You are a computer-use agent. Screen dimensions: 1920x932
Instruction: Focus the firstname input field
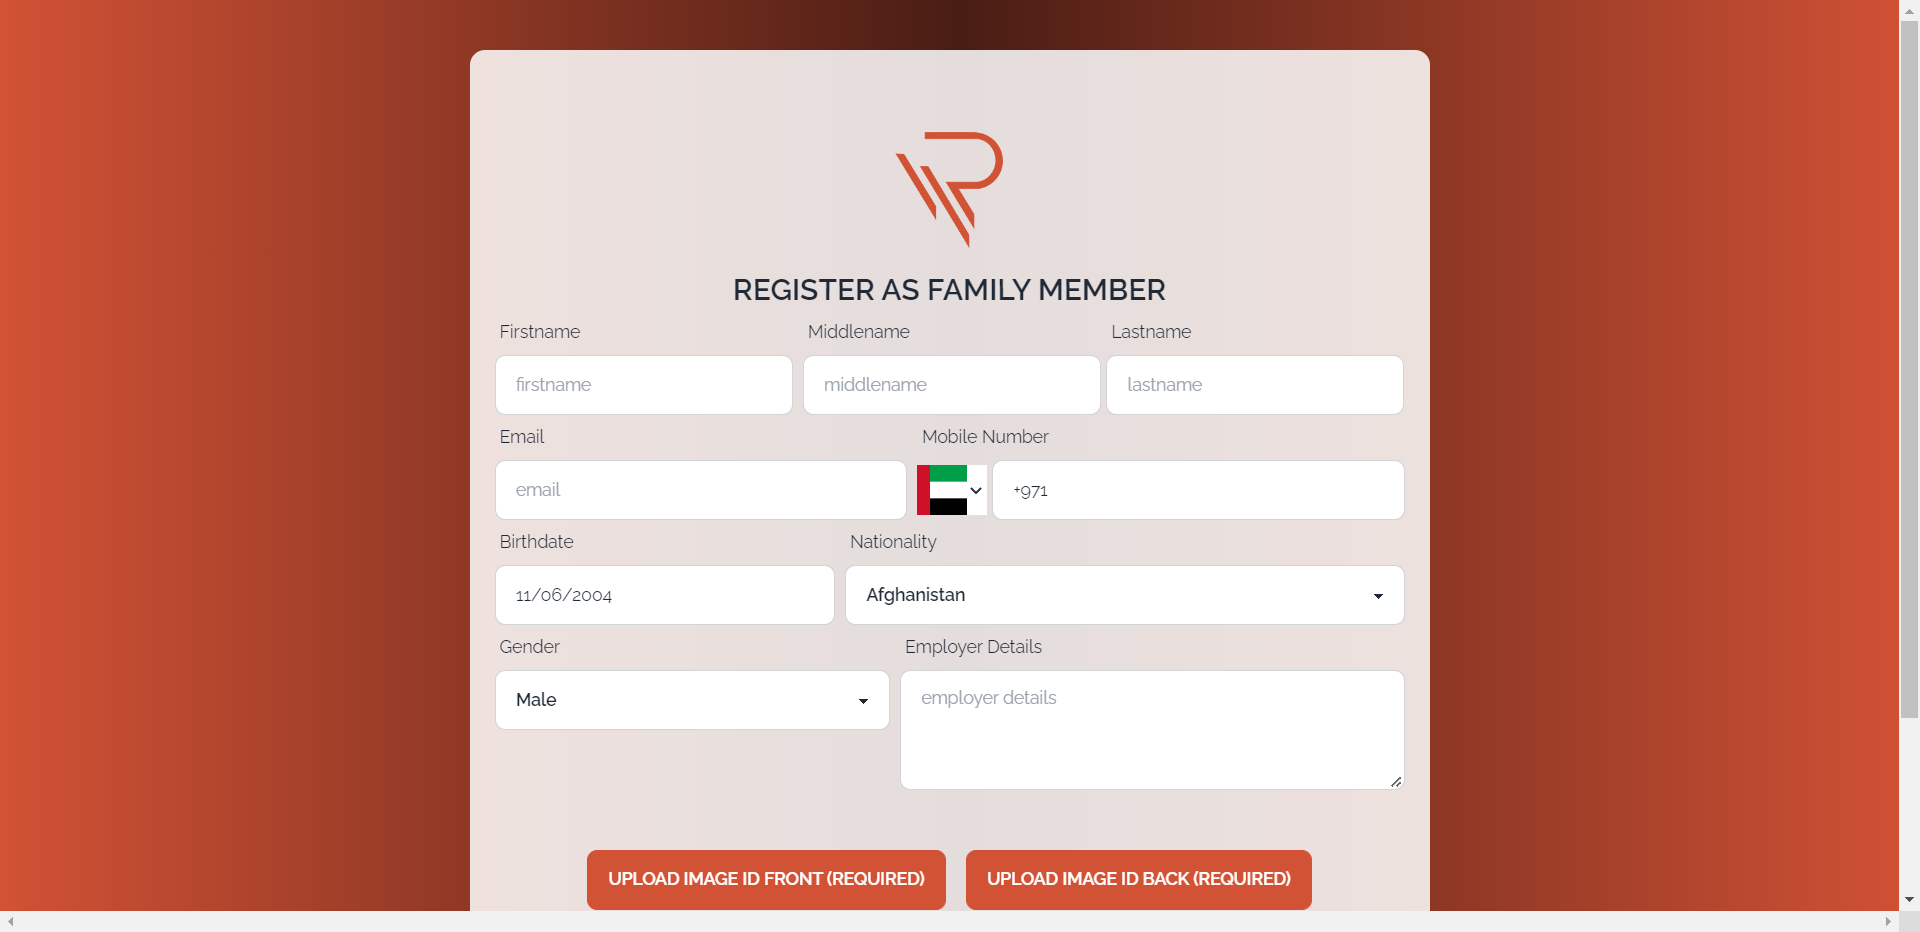(644, 385)
